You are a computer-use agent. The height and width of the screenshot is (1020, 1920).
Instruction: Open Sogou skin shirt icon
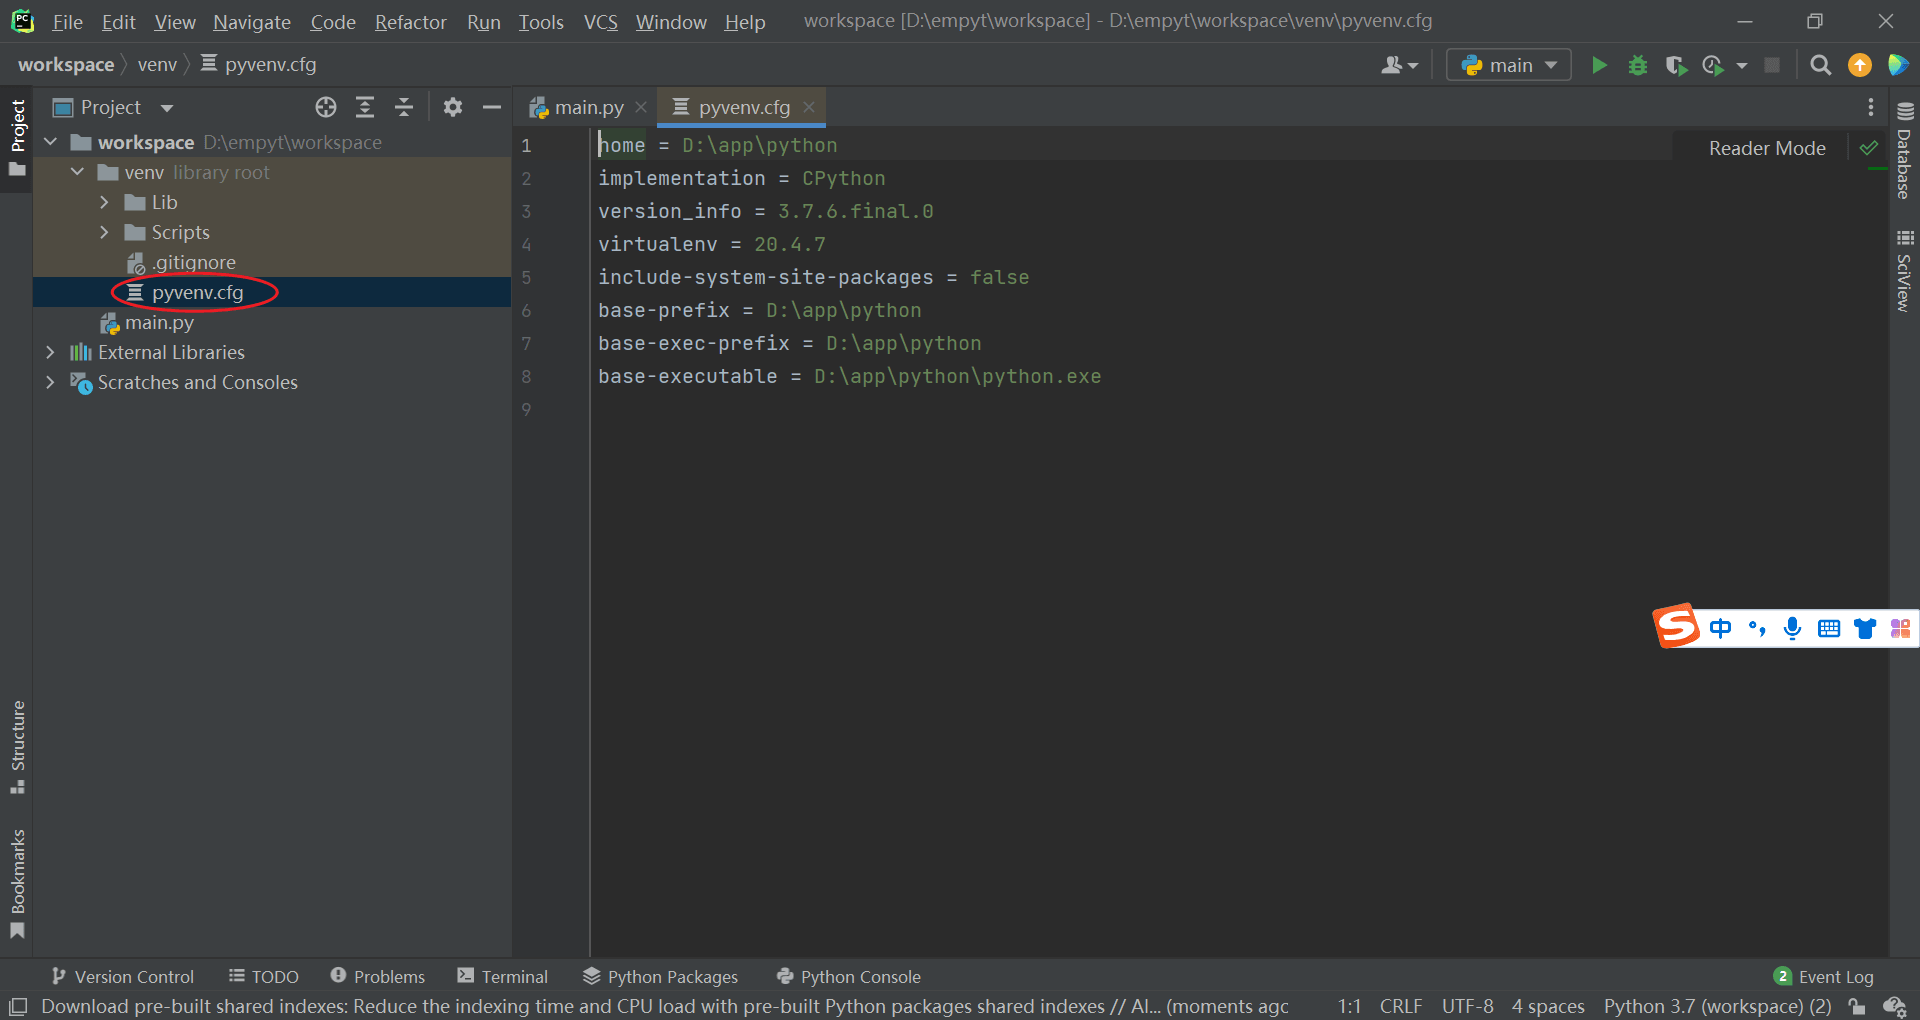click(1865, 628)
